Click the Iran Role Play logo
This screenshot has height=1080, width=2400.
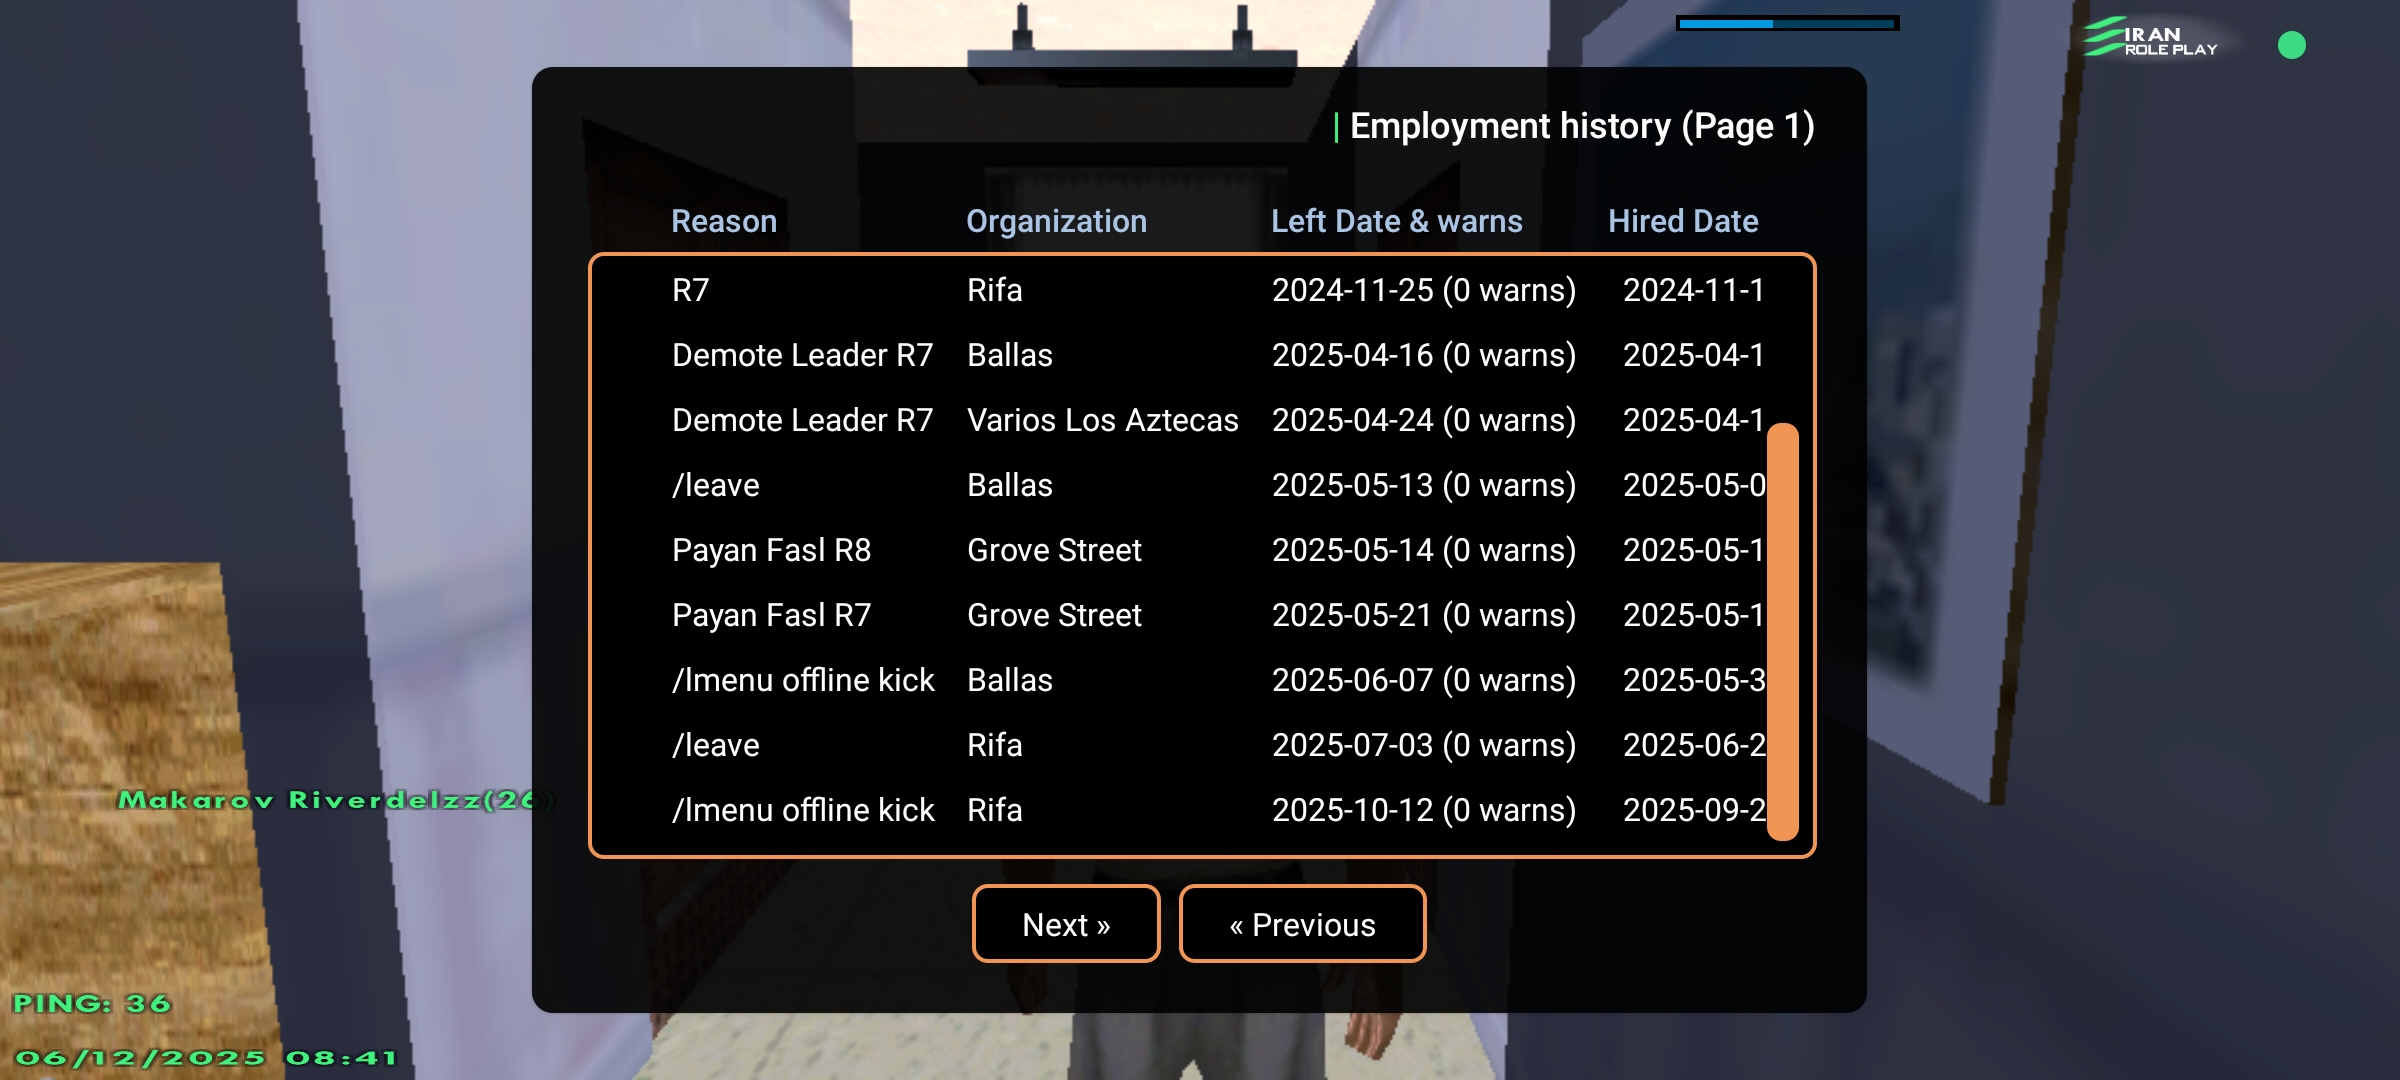2152,40
